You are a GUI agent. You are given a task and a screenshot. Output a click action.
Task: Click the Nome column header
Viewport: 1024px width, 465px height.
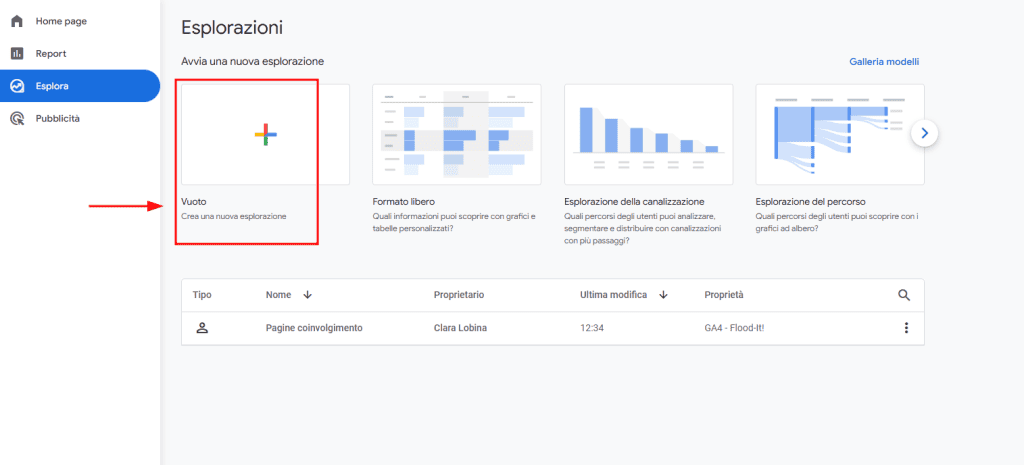coord(278,295)
